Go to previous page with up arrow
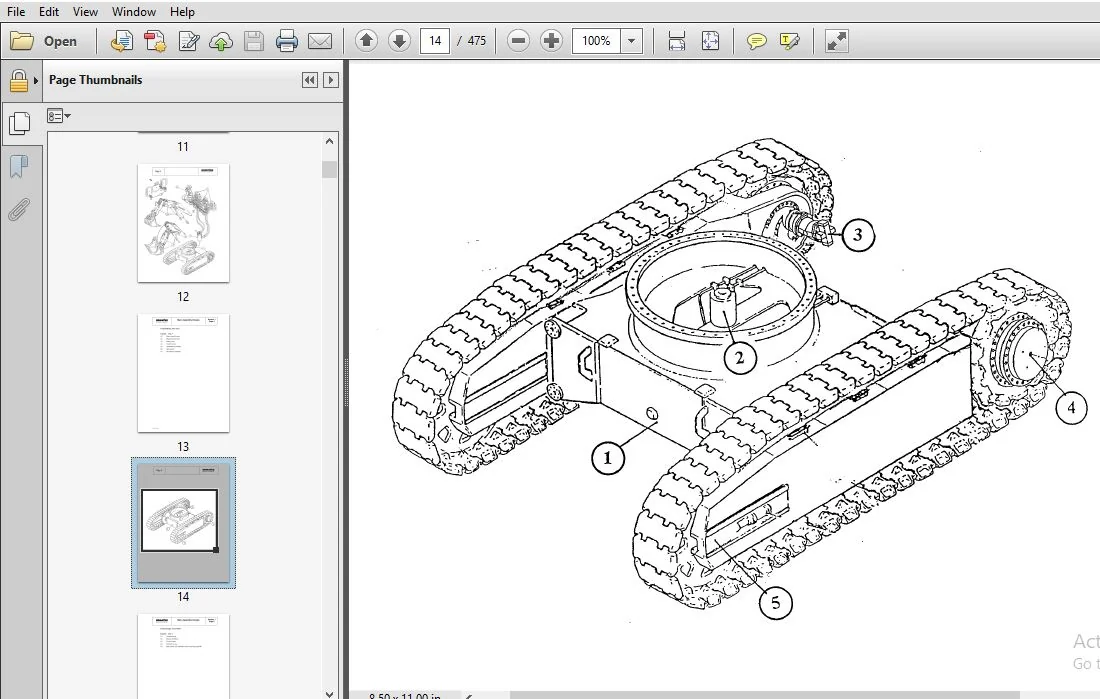1100x699 pixels. (x=366, y=41)
